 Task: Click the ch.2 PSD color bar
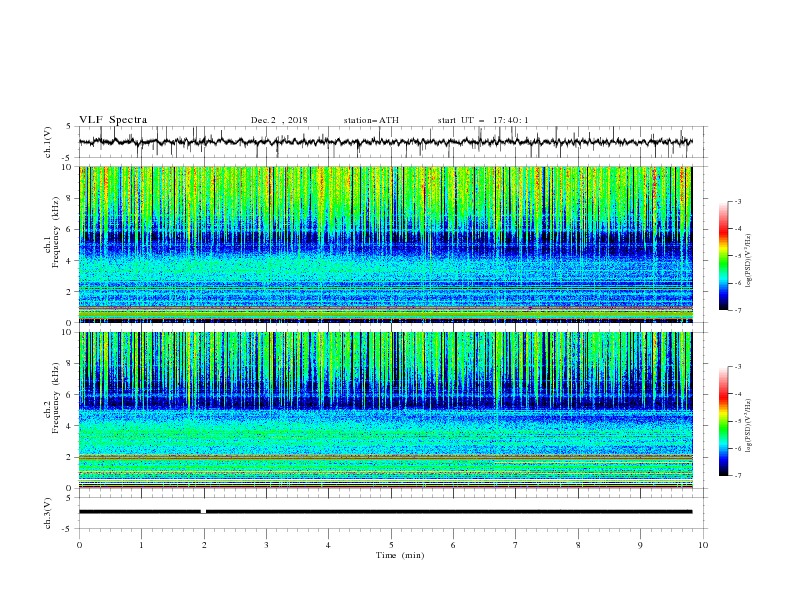(724, 421)
